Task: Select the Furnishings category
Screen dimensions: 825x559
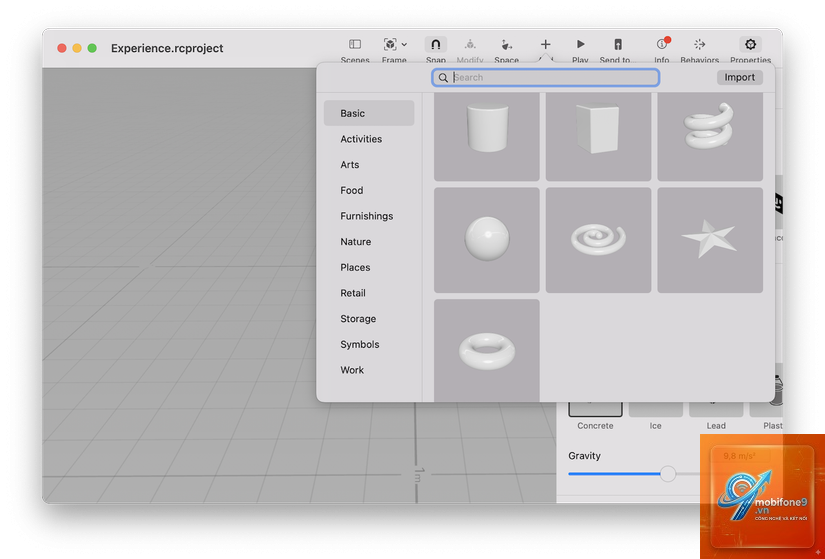Action: point(369,216)
